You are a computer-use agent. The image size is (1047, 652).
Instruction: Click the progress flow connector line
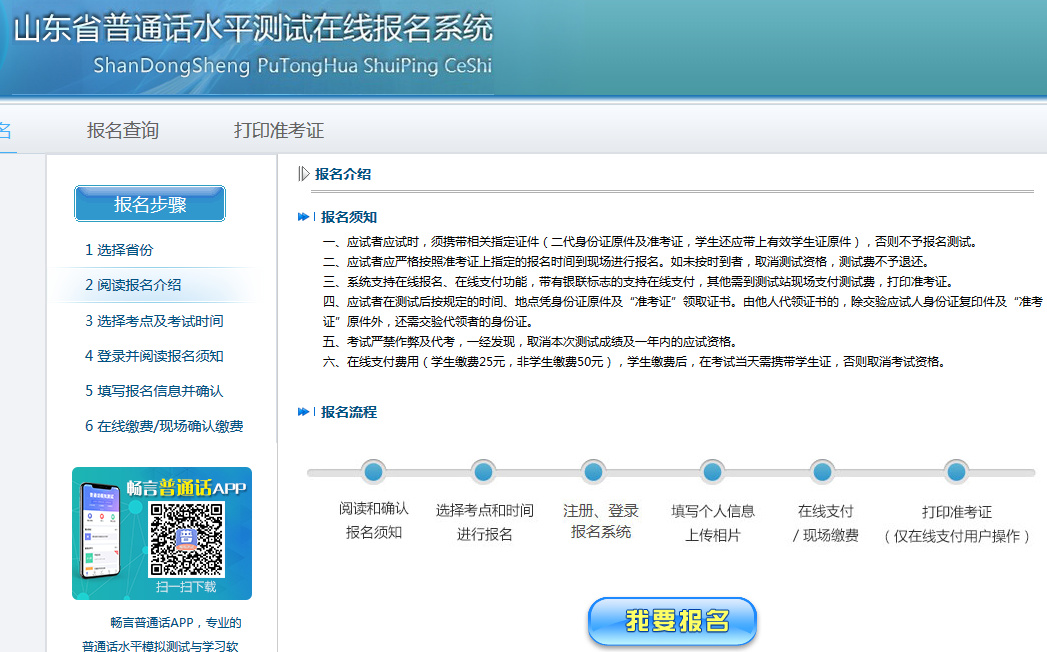click(660, 472)
